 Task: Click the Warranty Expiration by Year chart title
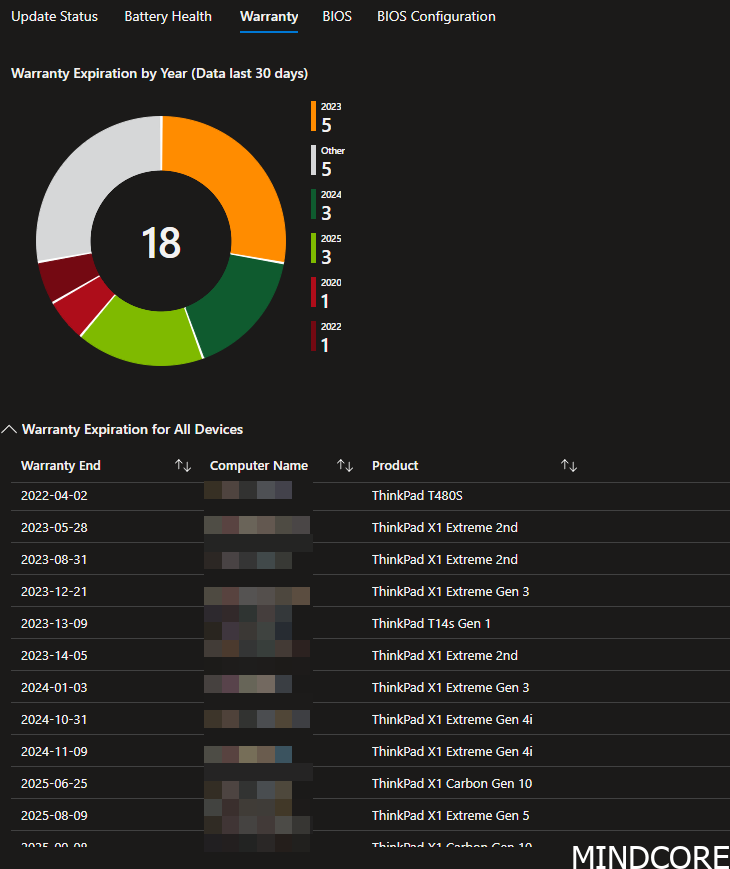(160, 74)
